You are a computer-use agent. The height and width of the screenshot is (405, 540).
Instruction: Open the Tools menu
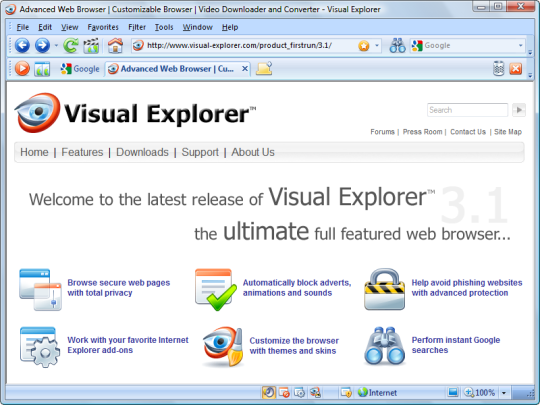pyautogui.click(x=164, y=27)
